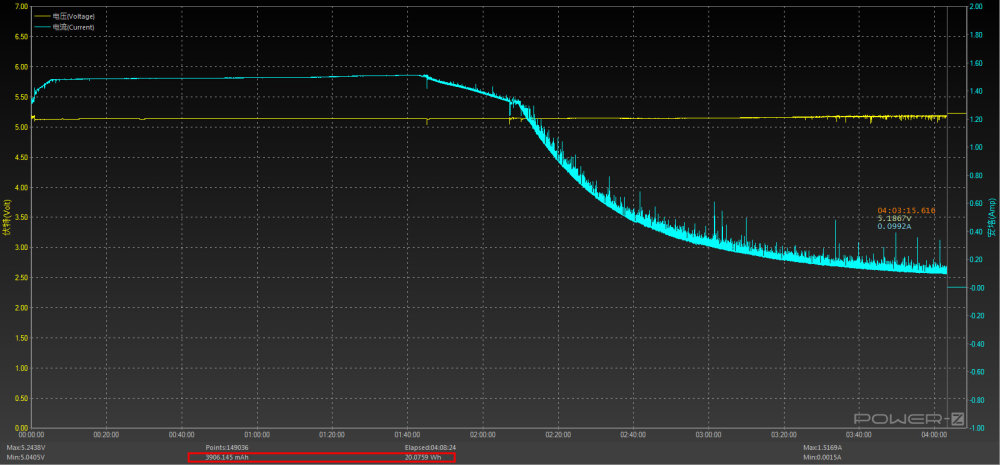
Task: Select the 3906.145 mAh capacity readout
Action: [226, 457]
